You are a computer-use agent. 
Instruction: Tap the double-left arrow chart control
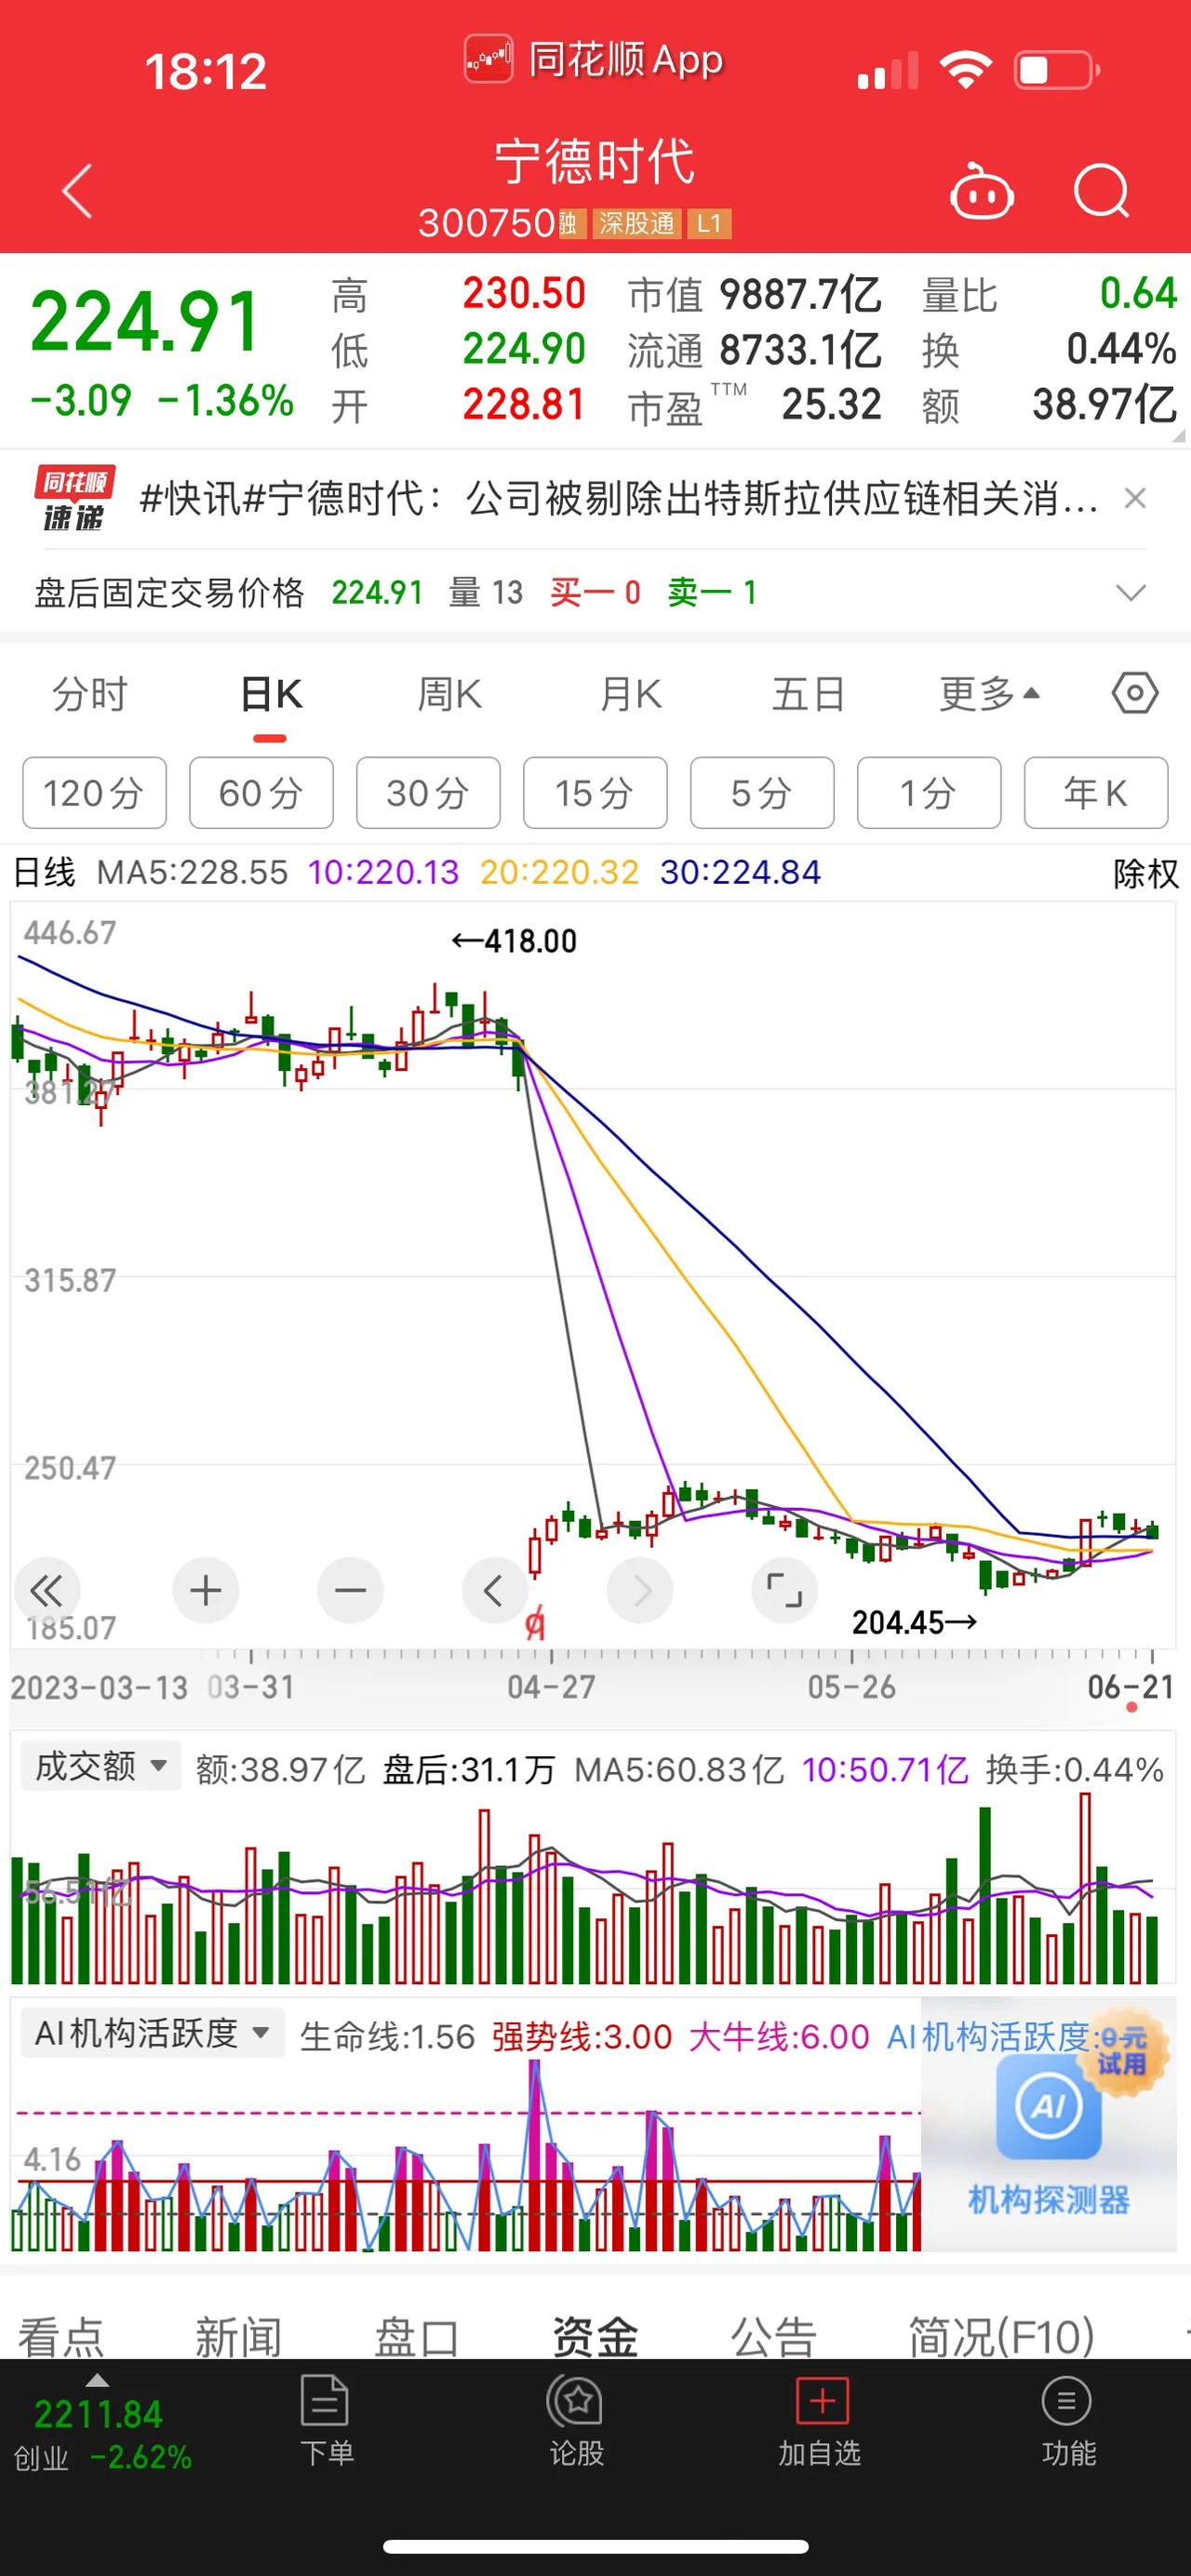pyautogui.click(x=46, y=1590)
